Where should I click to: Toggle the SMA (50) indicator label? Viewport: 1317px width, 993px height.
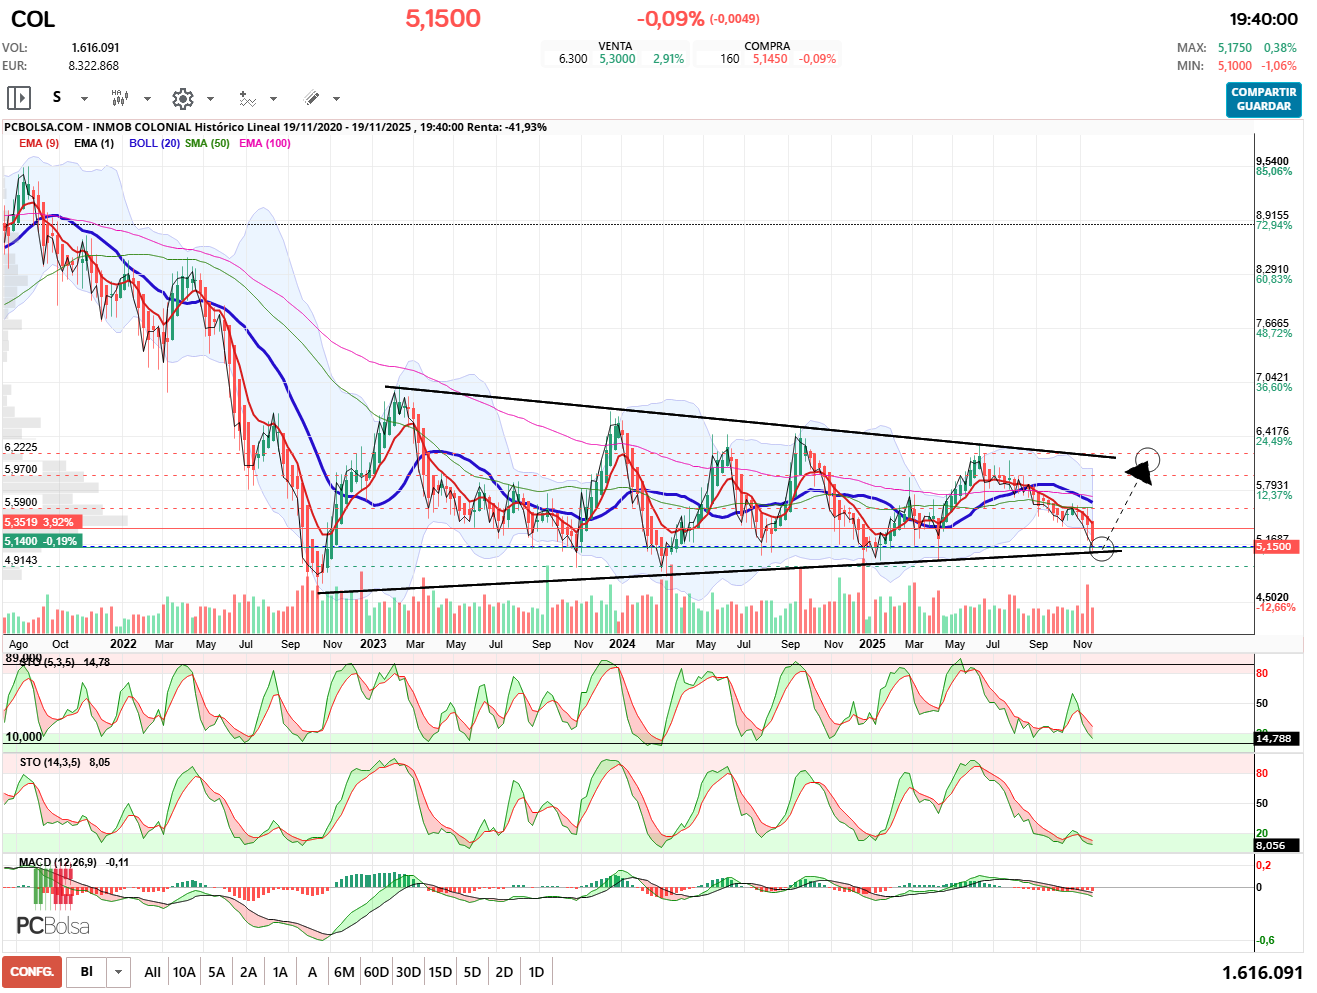coord(207,143)
